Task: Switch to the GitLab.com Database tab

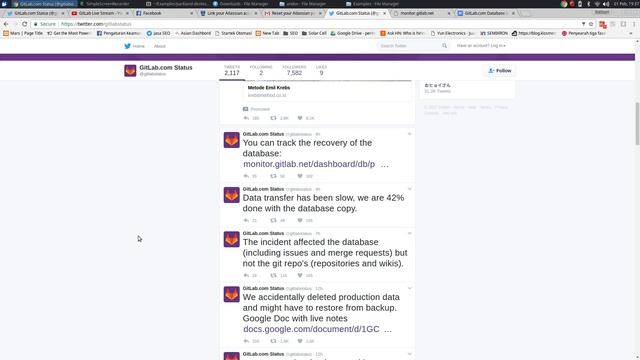Action: pos(485,13)
